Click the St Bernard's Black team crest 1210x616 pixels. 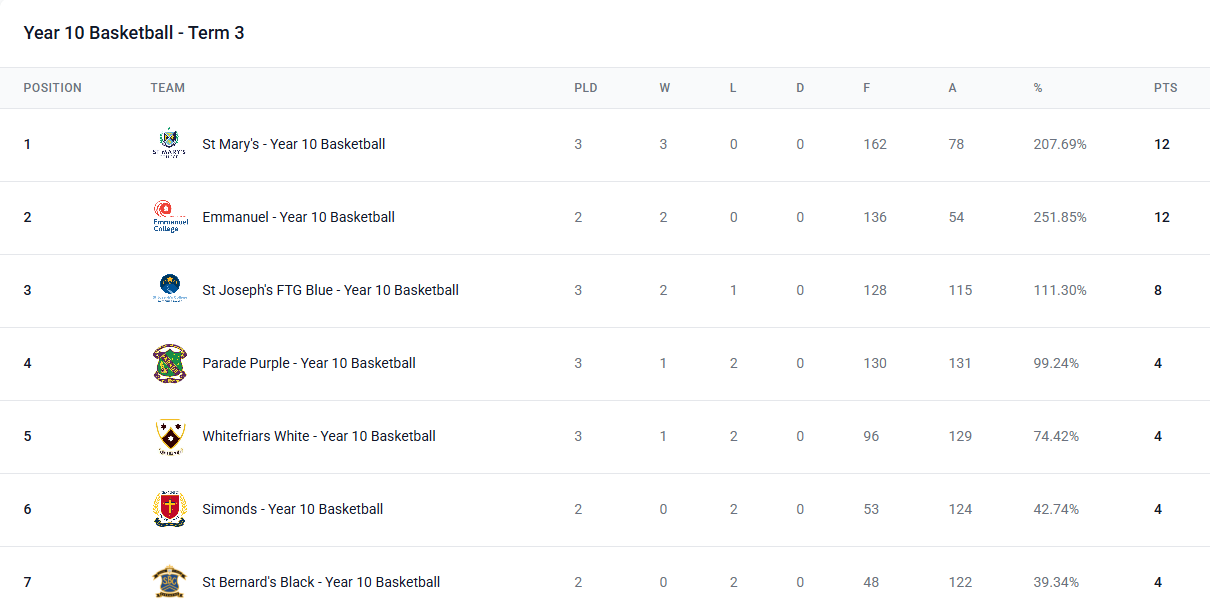[169, 582]
